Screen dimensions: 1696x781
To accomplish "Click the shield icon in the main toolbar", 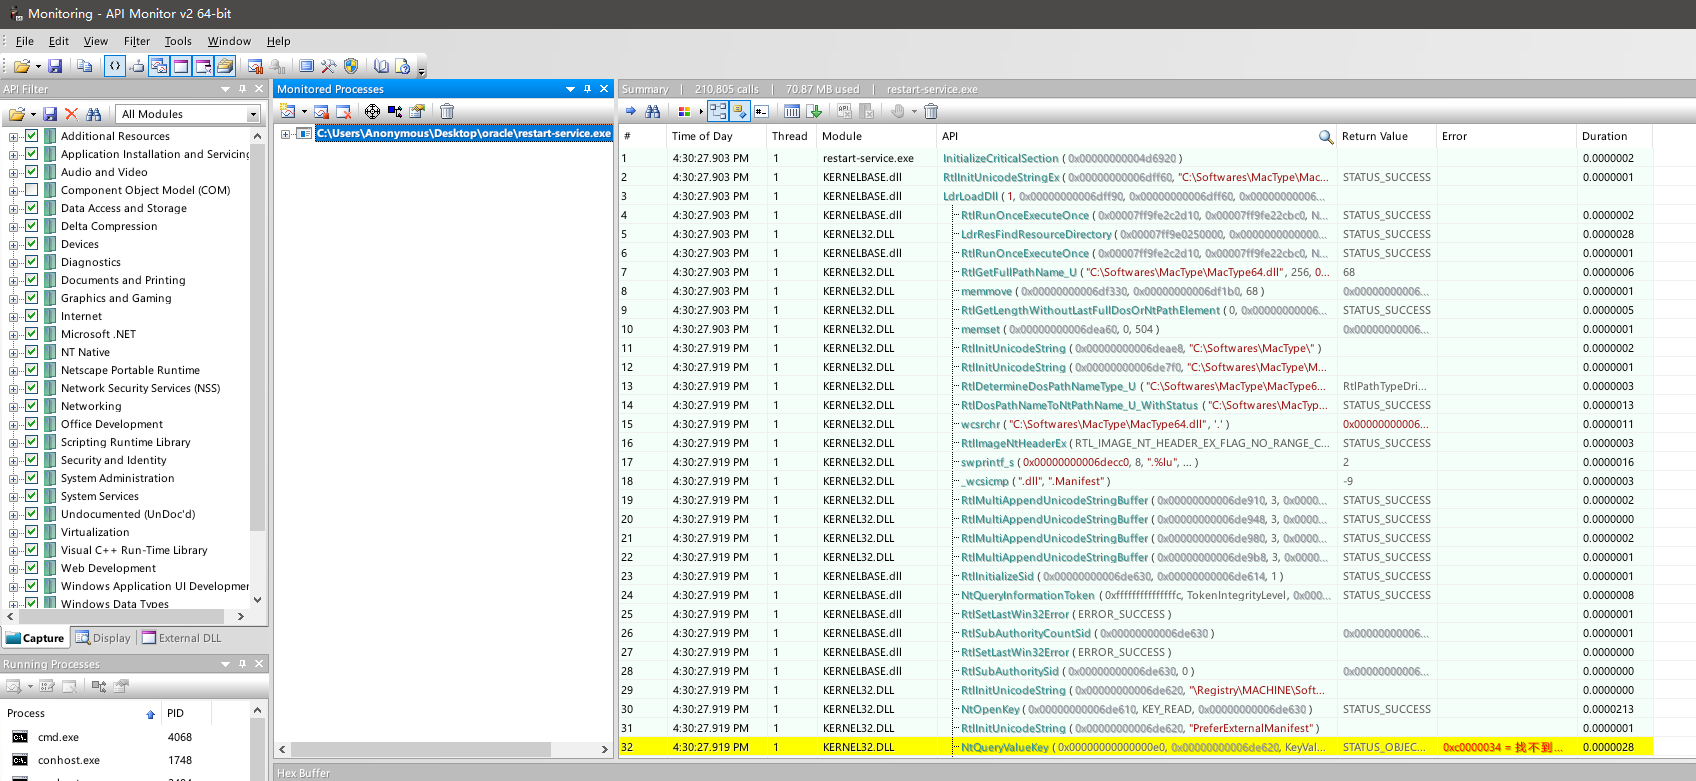I will 351,66.
